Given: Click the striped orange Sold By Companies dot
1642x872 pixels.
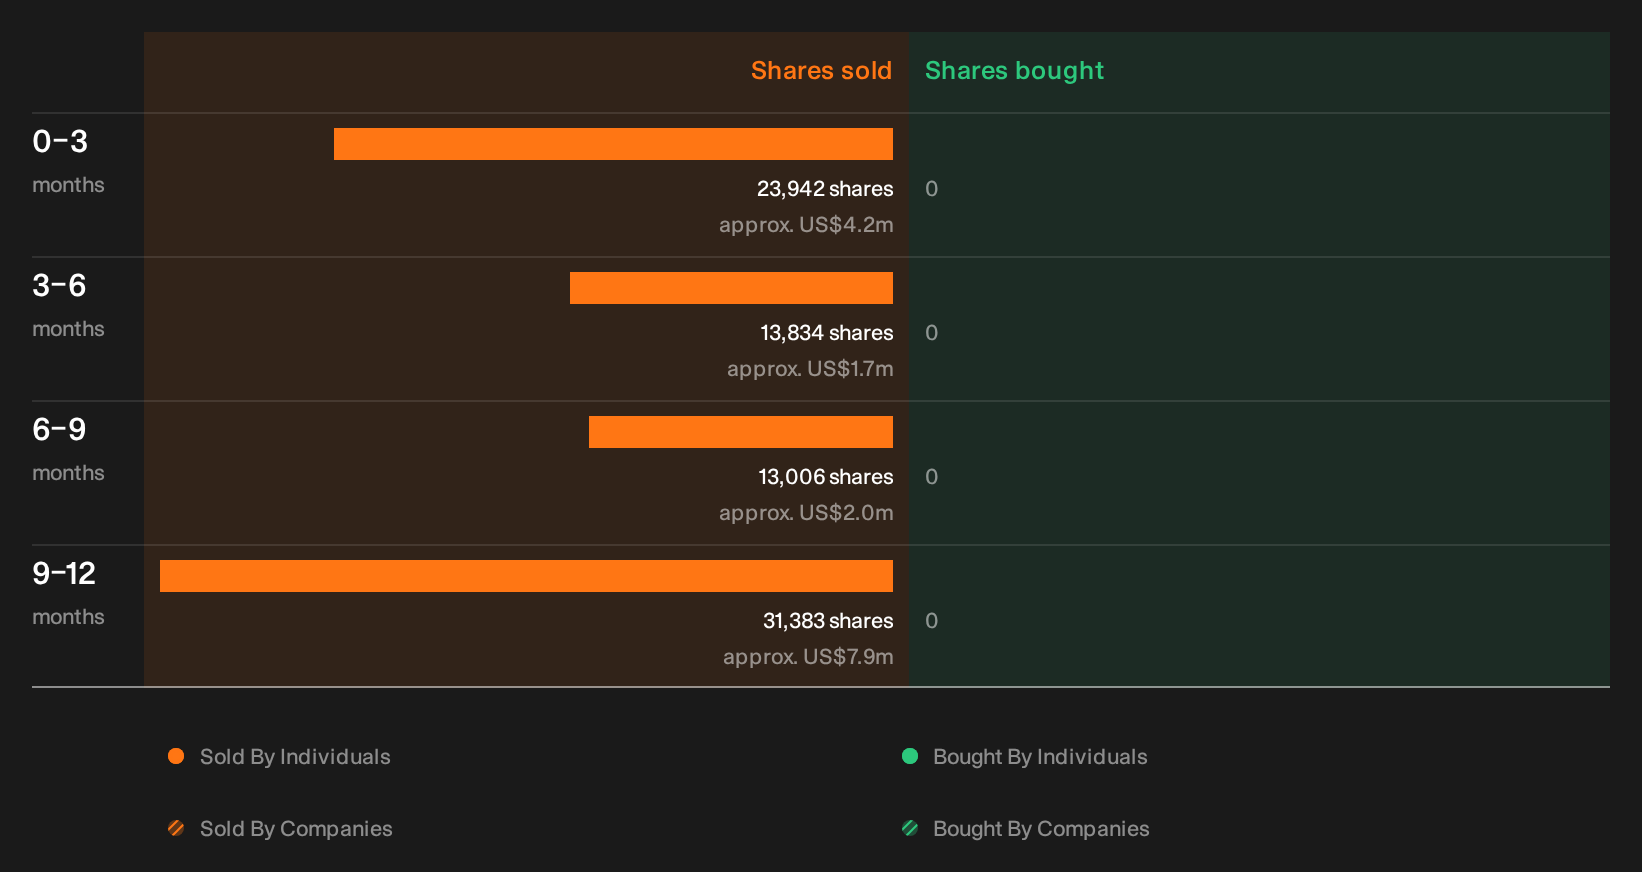Looking at the screenshot, I should 176,828.
